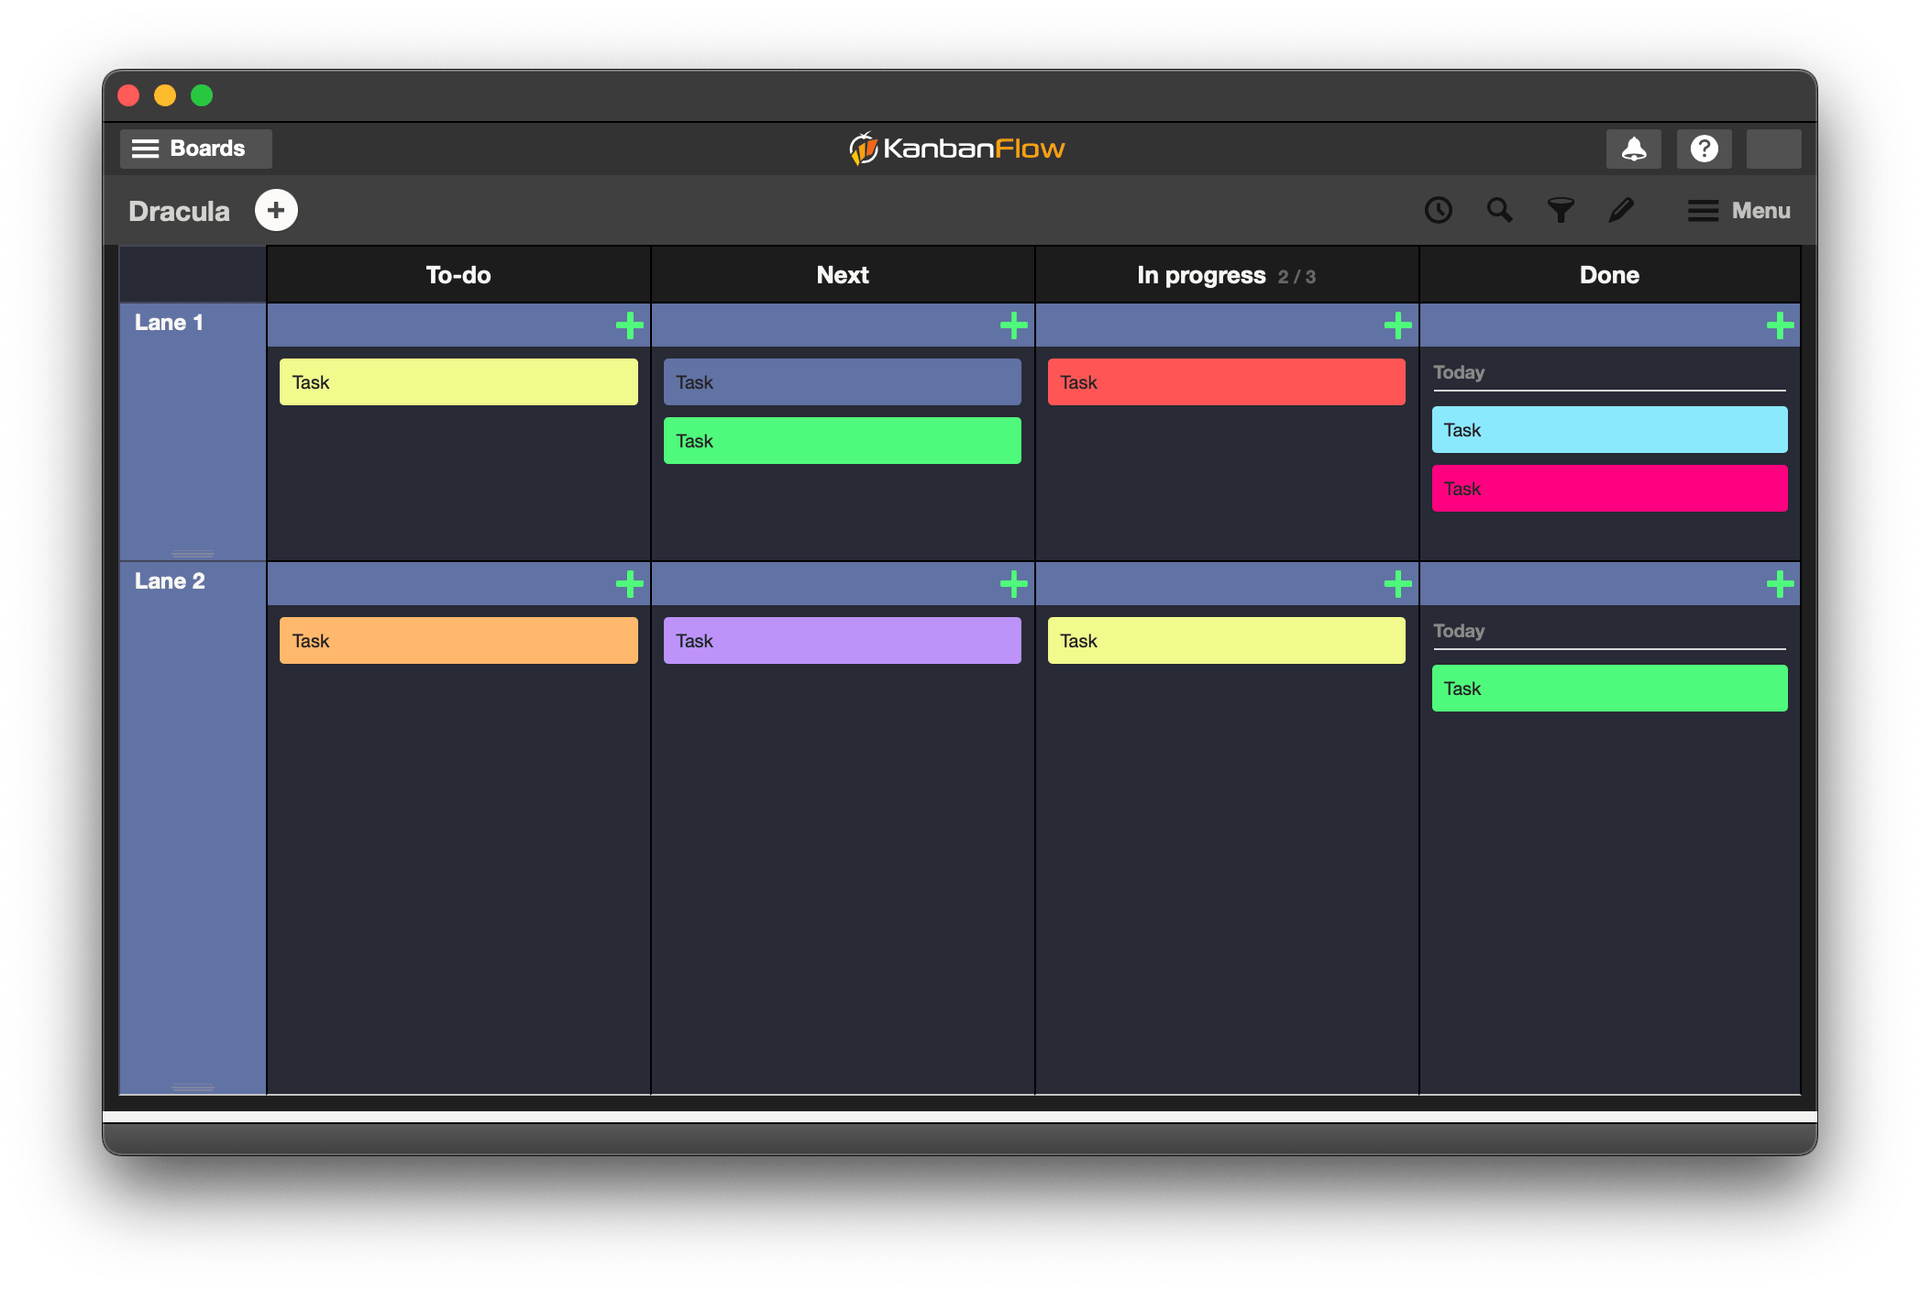Collapse Lane 1 using its handle

point(191,553)
